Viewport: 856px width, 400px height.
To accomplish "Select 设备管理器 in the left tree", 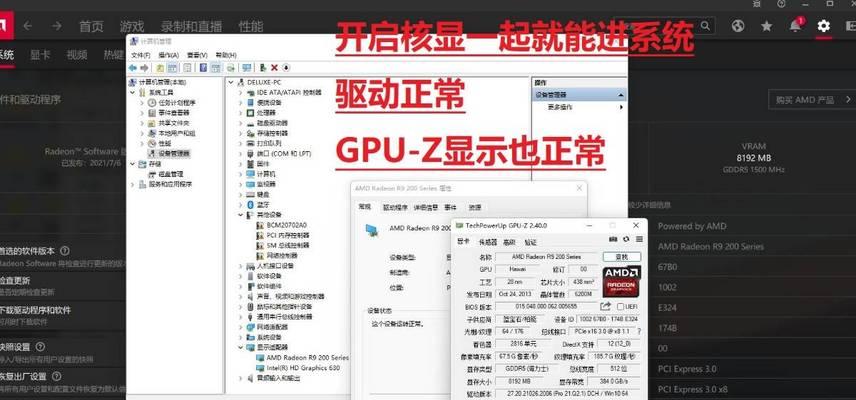I will 174,154.
